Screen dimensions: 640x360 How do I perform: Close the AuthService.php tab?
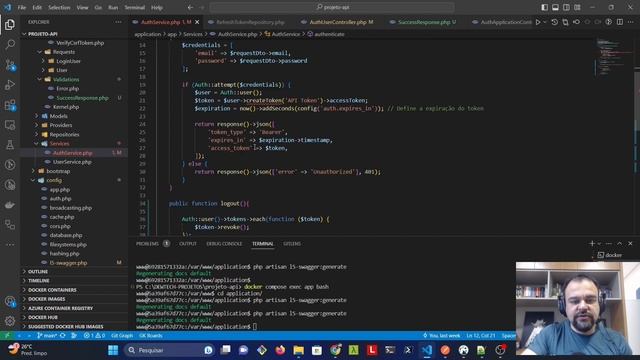click(x=197, y=22)
